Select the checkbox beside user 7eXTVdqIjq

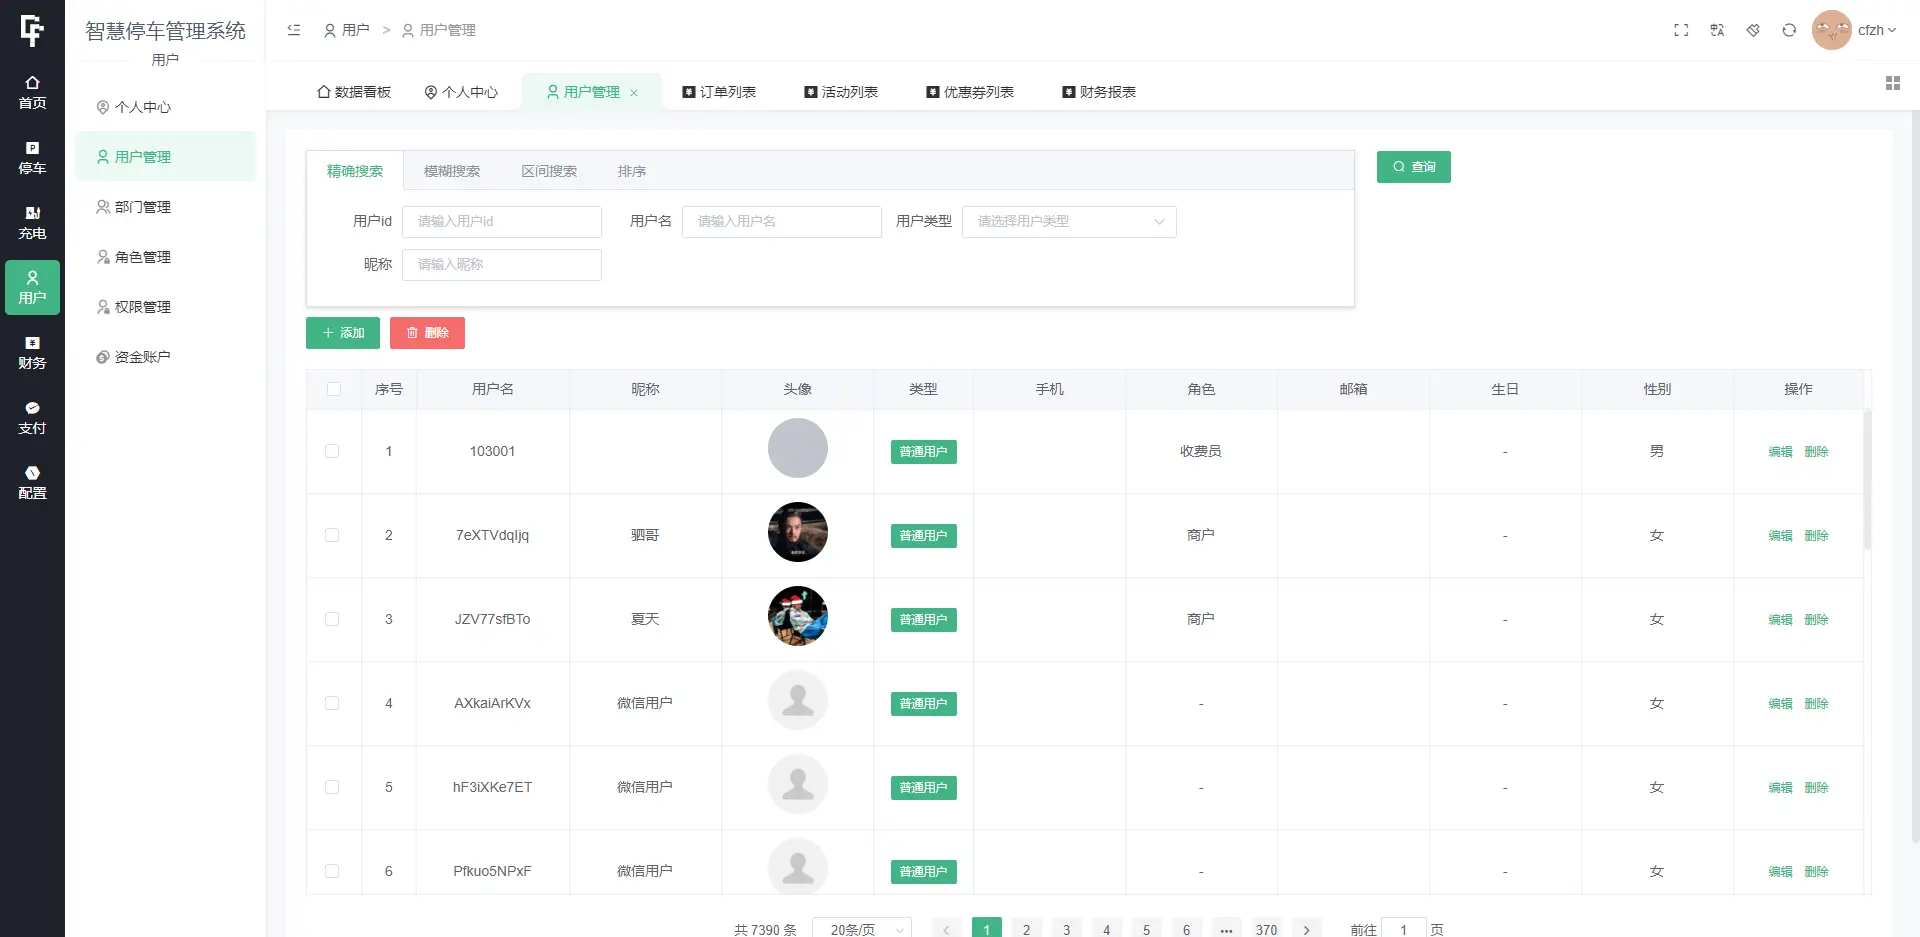pos(333,535)
